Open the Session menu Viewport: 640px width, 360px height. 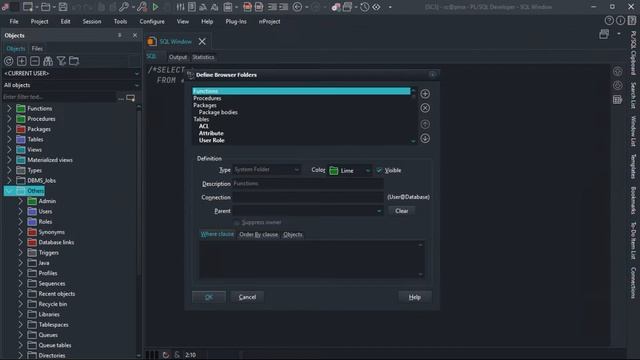pyautogui.click(x=92, y=22)
